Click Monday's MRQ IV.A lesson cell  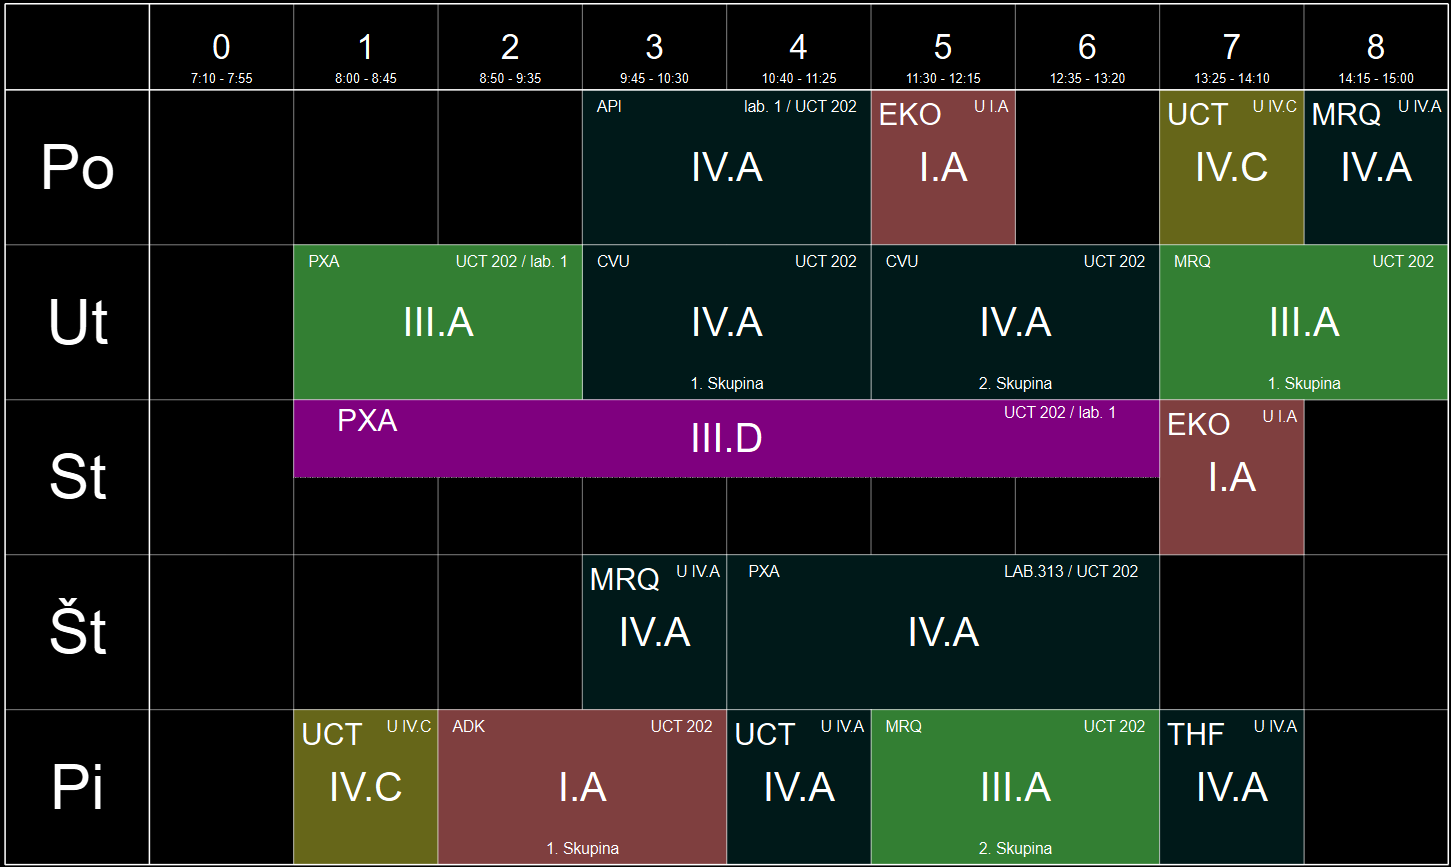click(x=1376, y=168)
